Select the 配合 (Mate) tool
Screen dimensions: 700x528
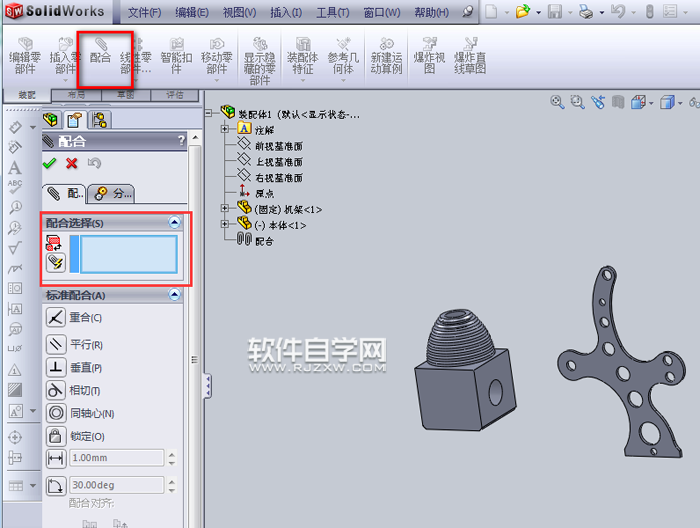point(100,50)
